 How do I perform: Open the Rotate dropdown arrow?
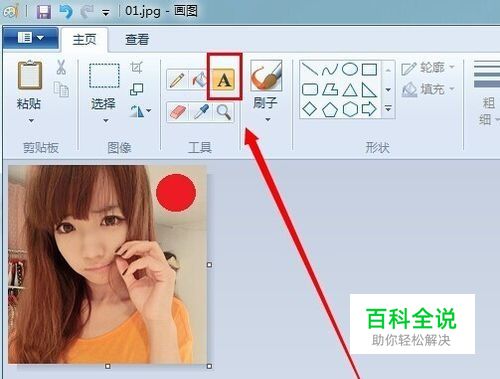pyautogui.click(x=149, y=110)
